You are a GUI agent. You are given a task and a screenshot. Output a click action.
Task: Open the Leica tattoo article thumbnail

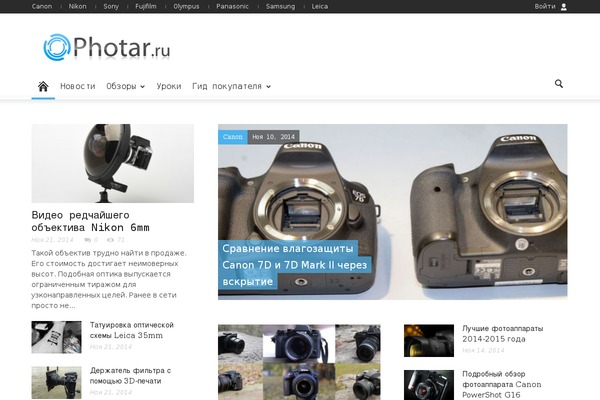[56, 337]
